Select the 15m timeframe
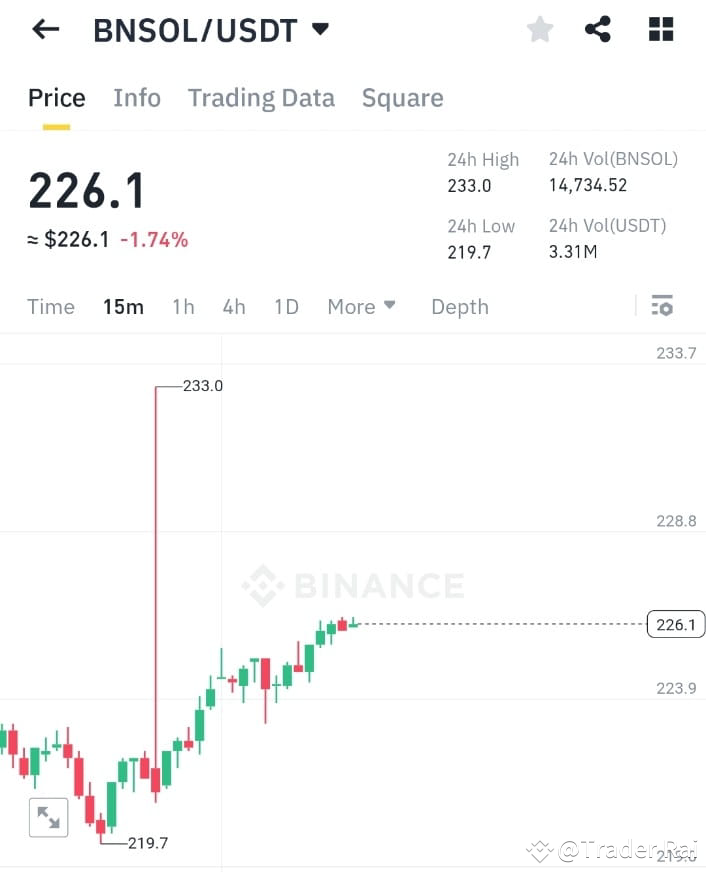Image resolution: width=706 pixels, height=872 pixels. (x=123, y=307)
